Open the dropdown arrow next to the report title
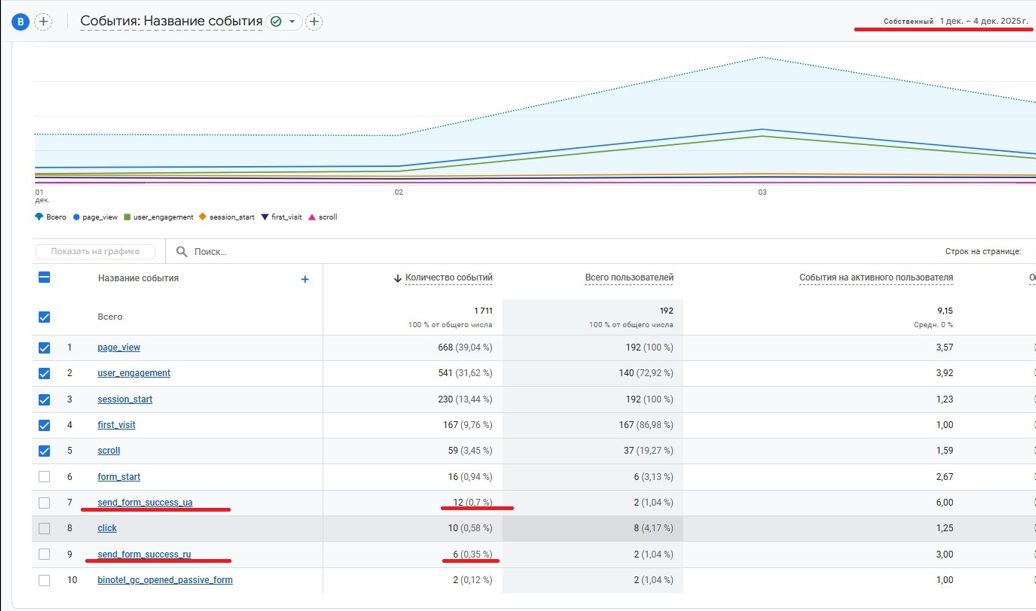 [x=292, y=22]
